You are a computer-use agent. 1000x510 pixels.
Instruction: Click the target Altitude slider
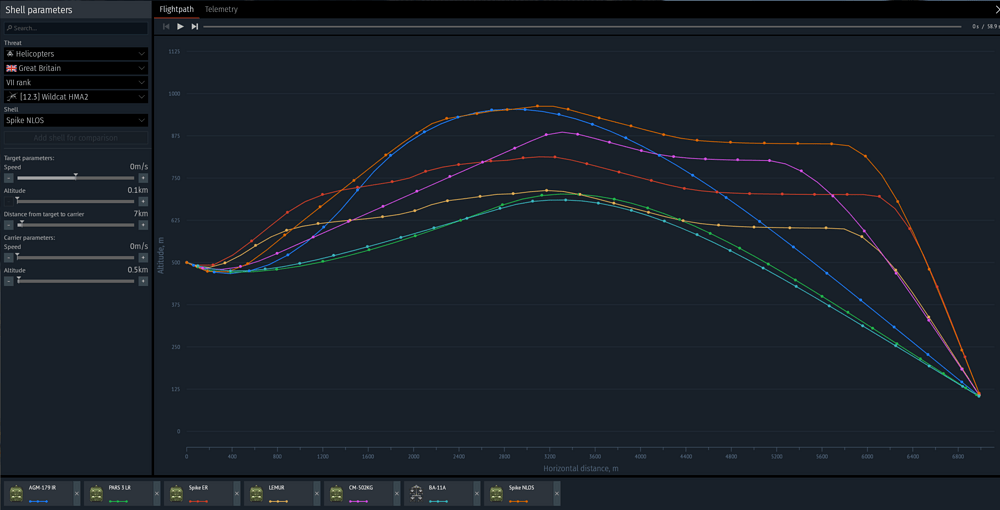point(76,201)
